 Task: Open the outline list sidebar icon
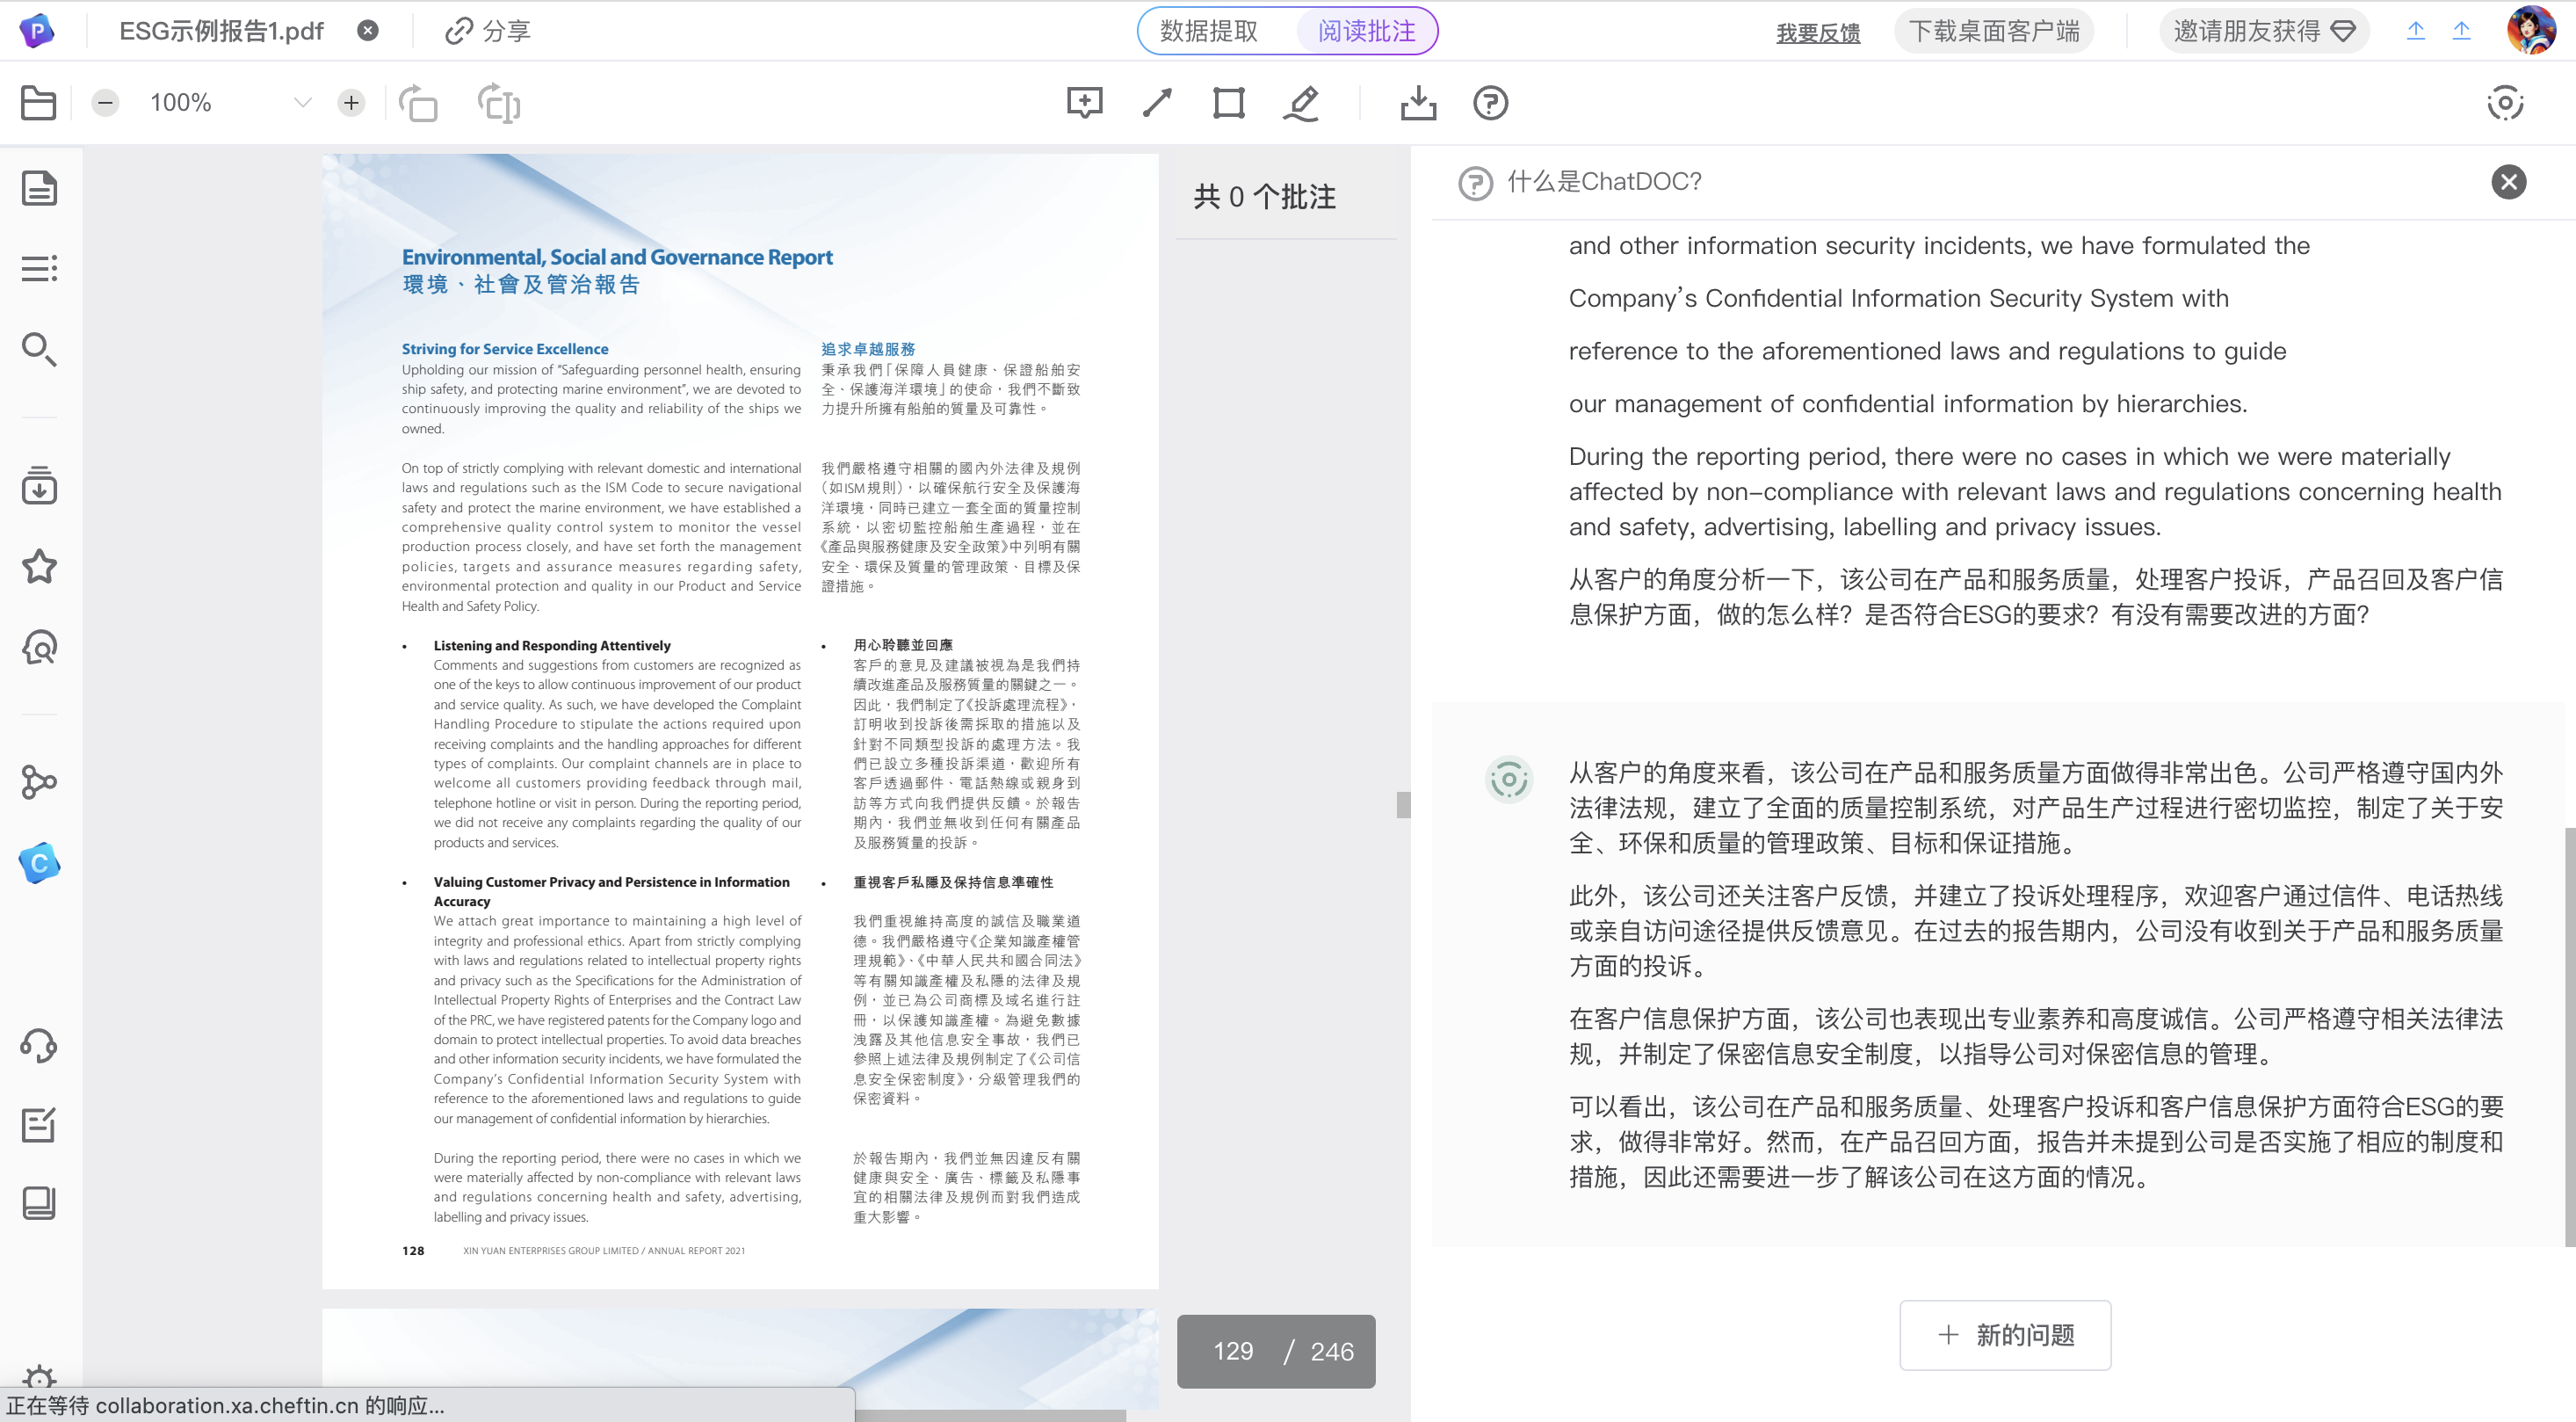(39, 268)
